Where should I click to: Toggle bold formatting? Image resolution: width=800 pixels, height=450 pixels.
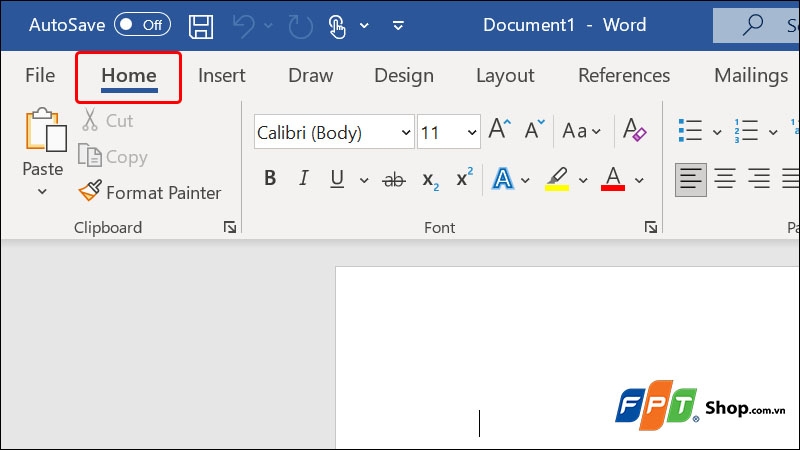(x=270, y=180)
